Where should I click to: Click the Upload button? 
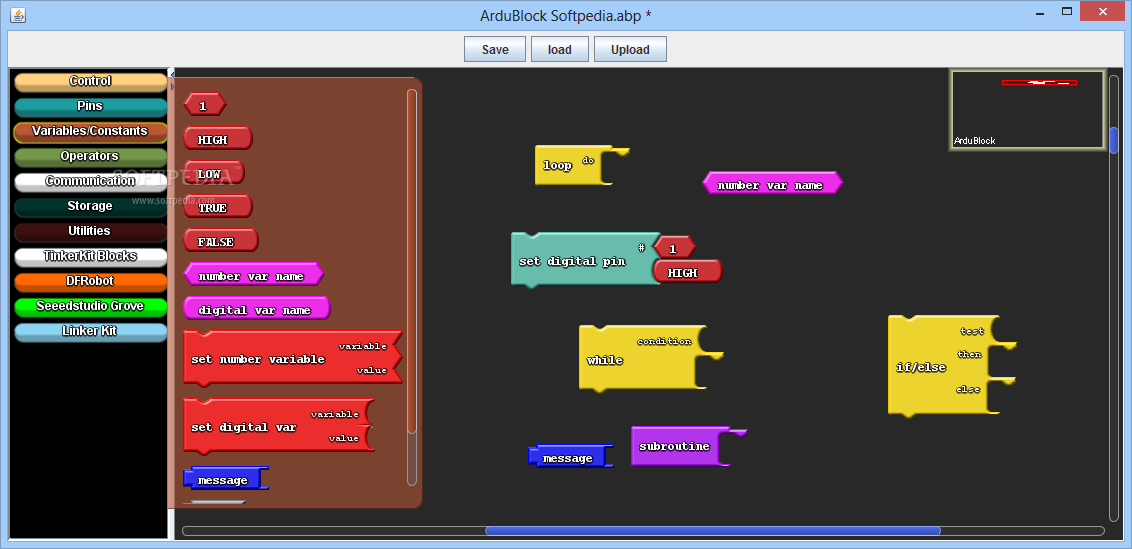pos(630,50)
